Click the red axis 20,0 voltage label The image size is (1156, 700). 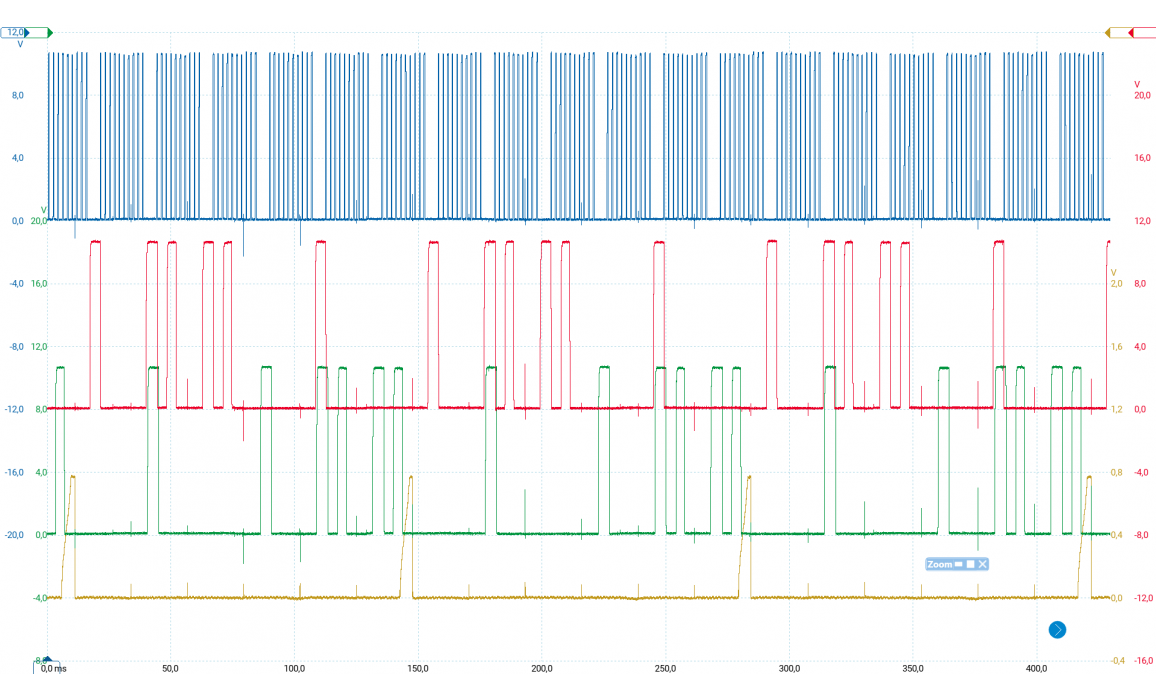click(x=1142, y=95)
